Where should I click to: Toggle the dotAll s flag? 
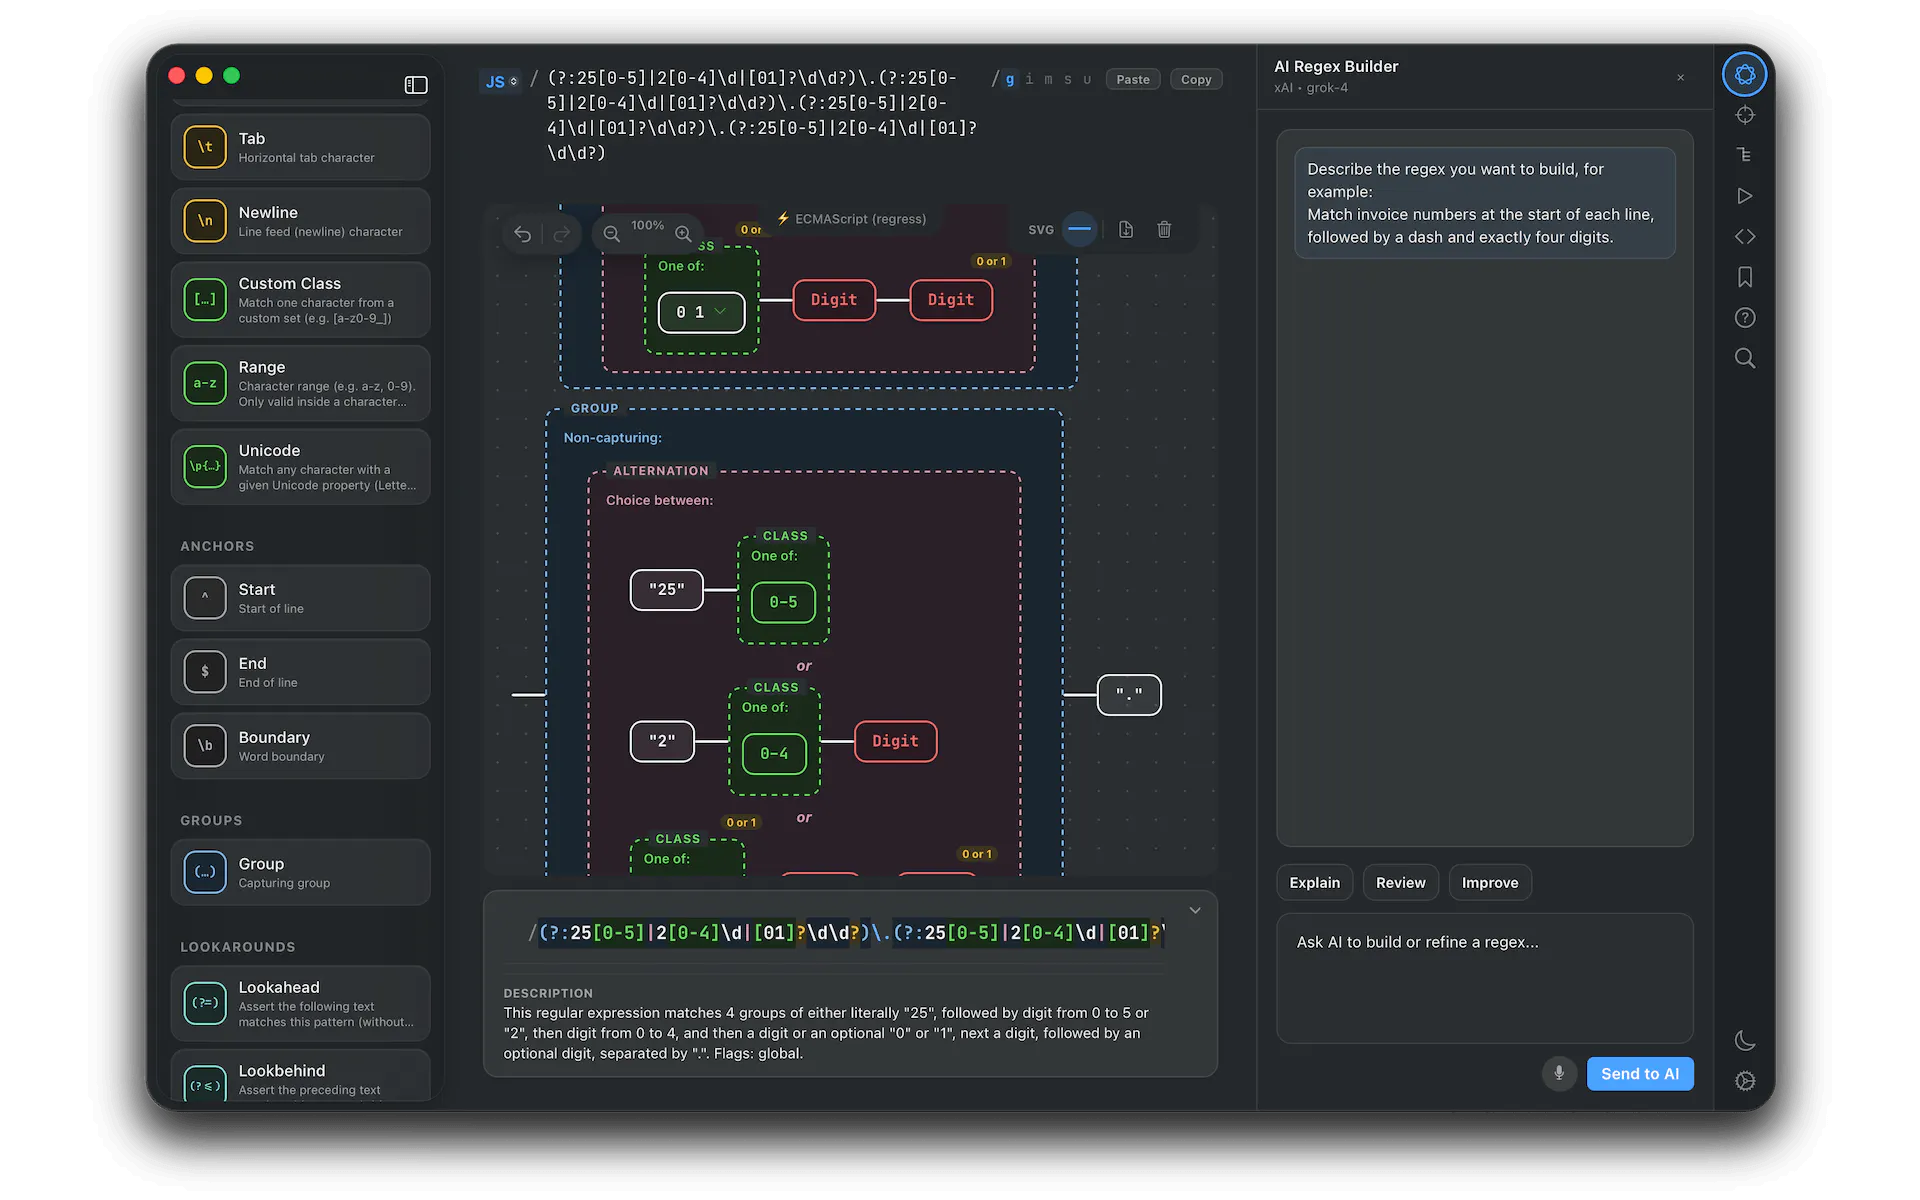1068,80
